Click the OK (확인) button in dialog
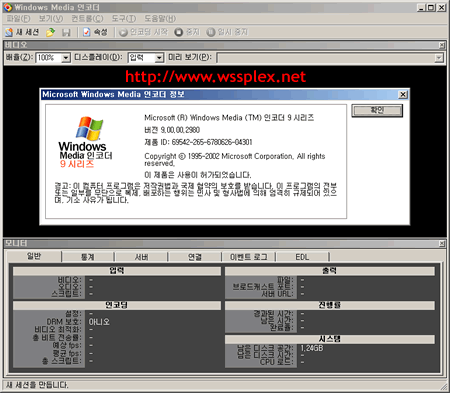The width and height of the screenshot is (450, 393). (377, 111)
